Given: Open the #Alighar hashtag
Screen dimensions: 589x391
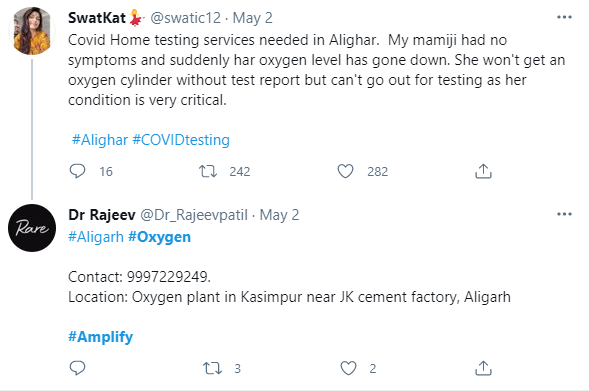Looking at the screenshot, I should [x=100, y=140].
